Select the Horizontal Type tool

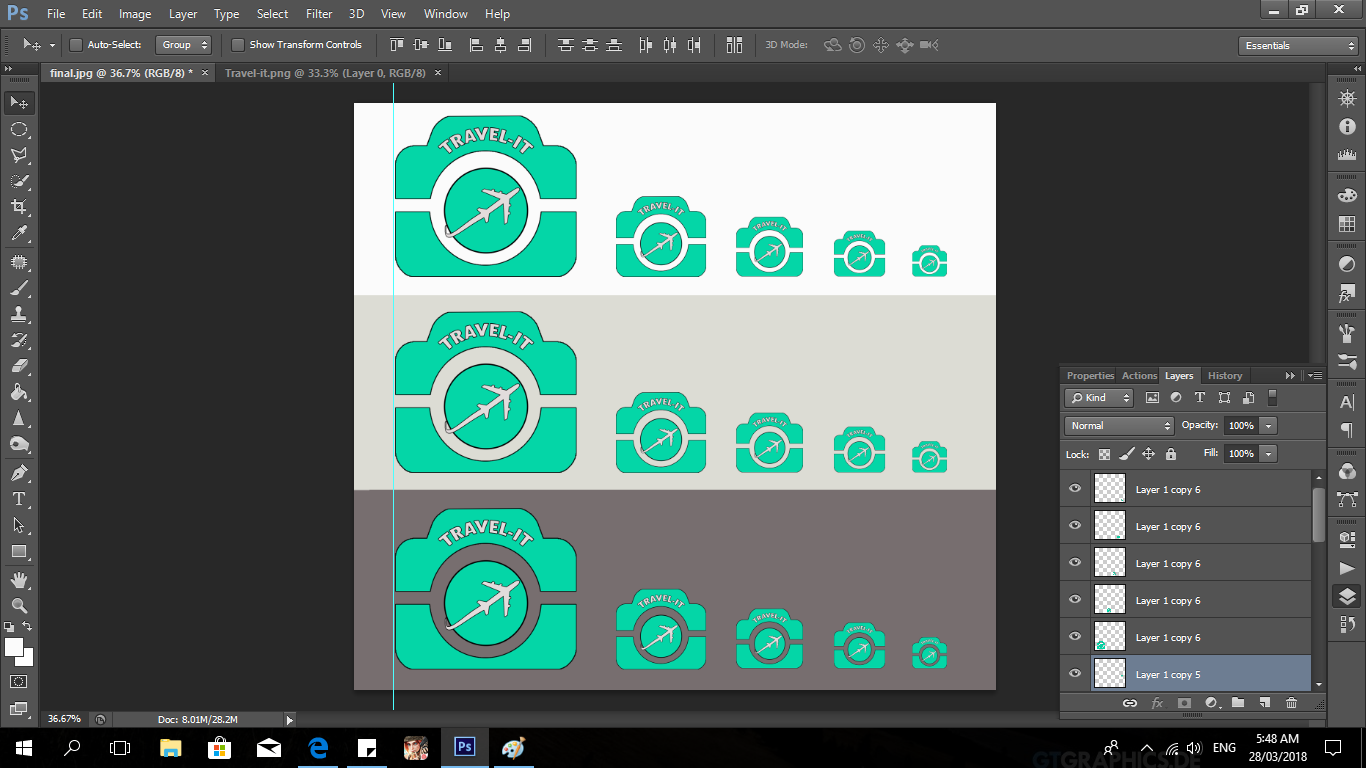(x=19, y=499)
